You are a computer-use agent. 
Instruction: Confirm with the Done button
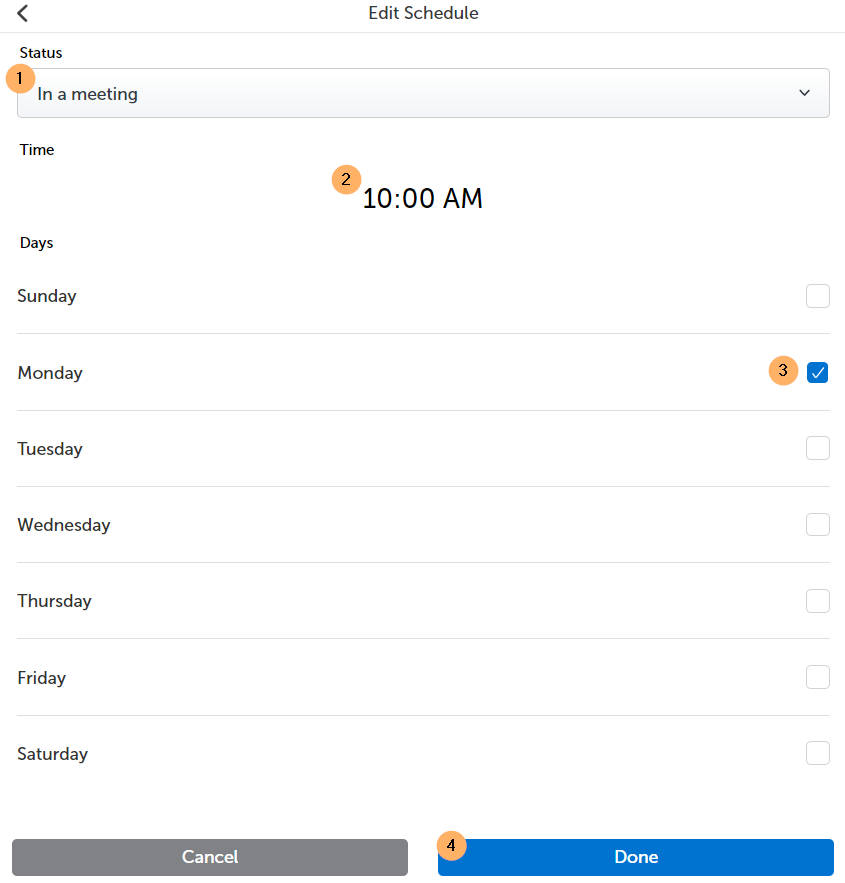[636, 857]
